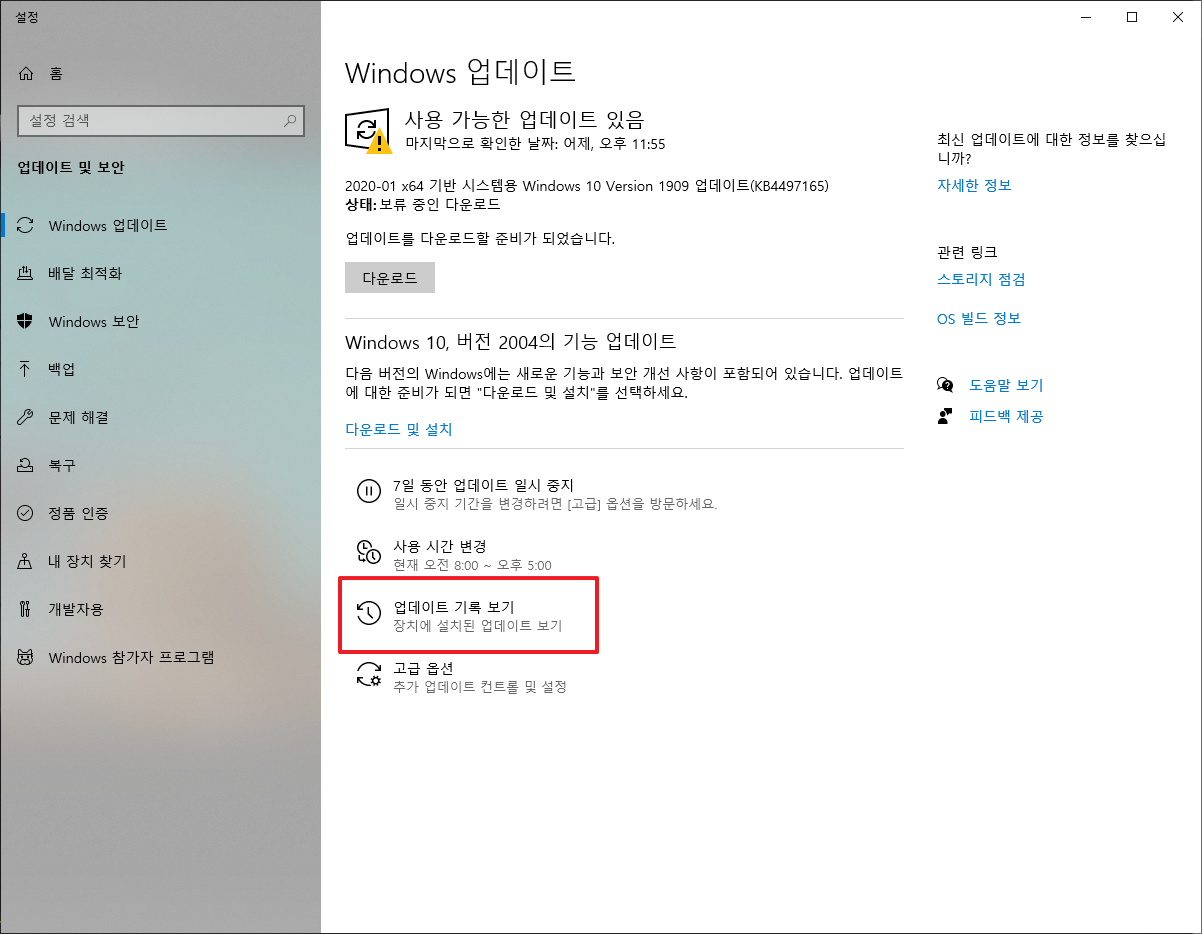Click the 문제 해결 wrench icon
This screenshot has width=1202, height=934.
26,418
